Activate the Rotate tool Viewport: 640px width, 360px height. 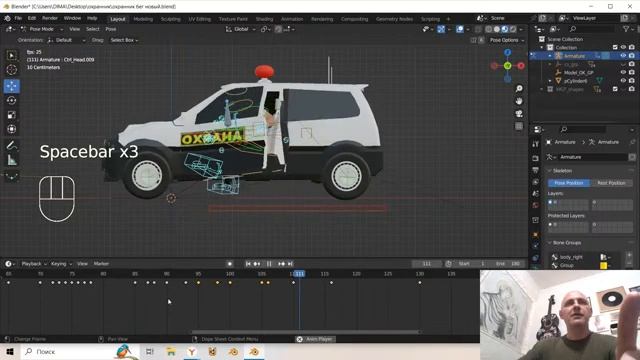[x=11, y=100]
